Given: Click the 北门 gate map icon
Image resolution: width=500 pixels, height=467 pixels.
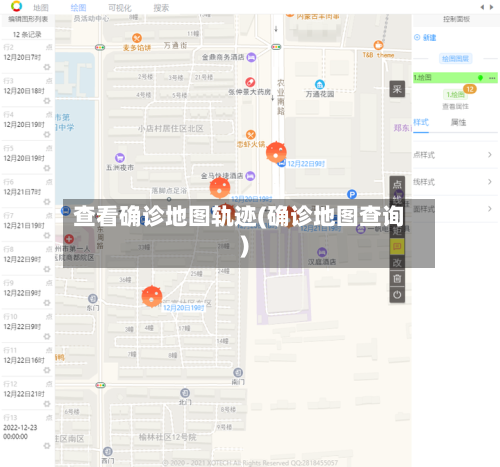Looking at the screenshot, I should [185, 393].
